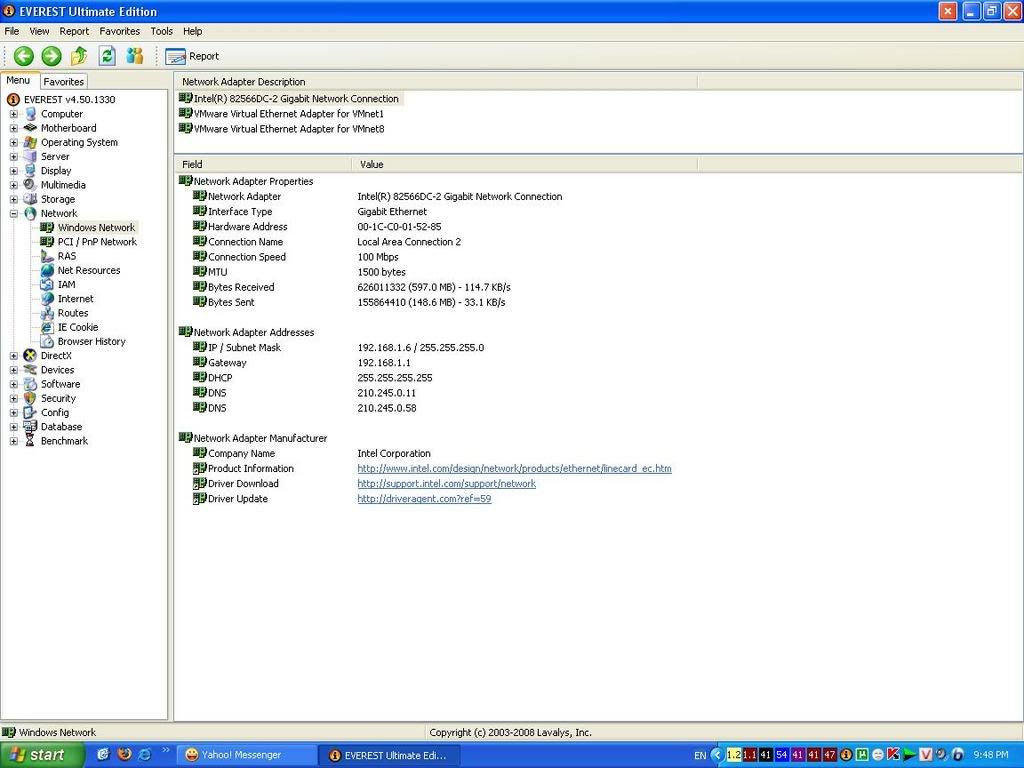Open the driveragent.com Driver Update link
The image size is (1024, 768).
coord(424,498)
